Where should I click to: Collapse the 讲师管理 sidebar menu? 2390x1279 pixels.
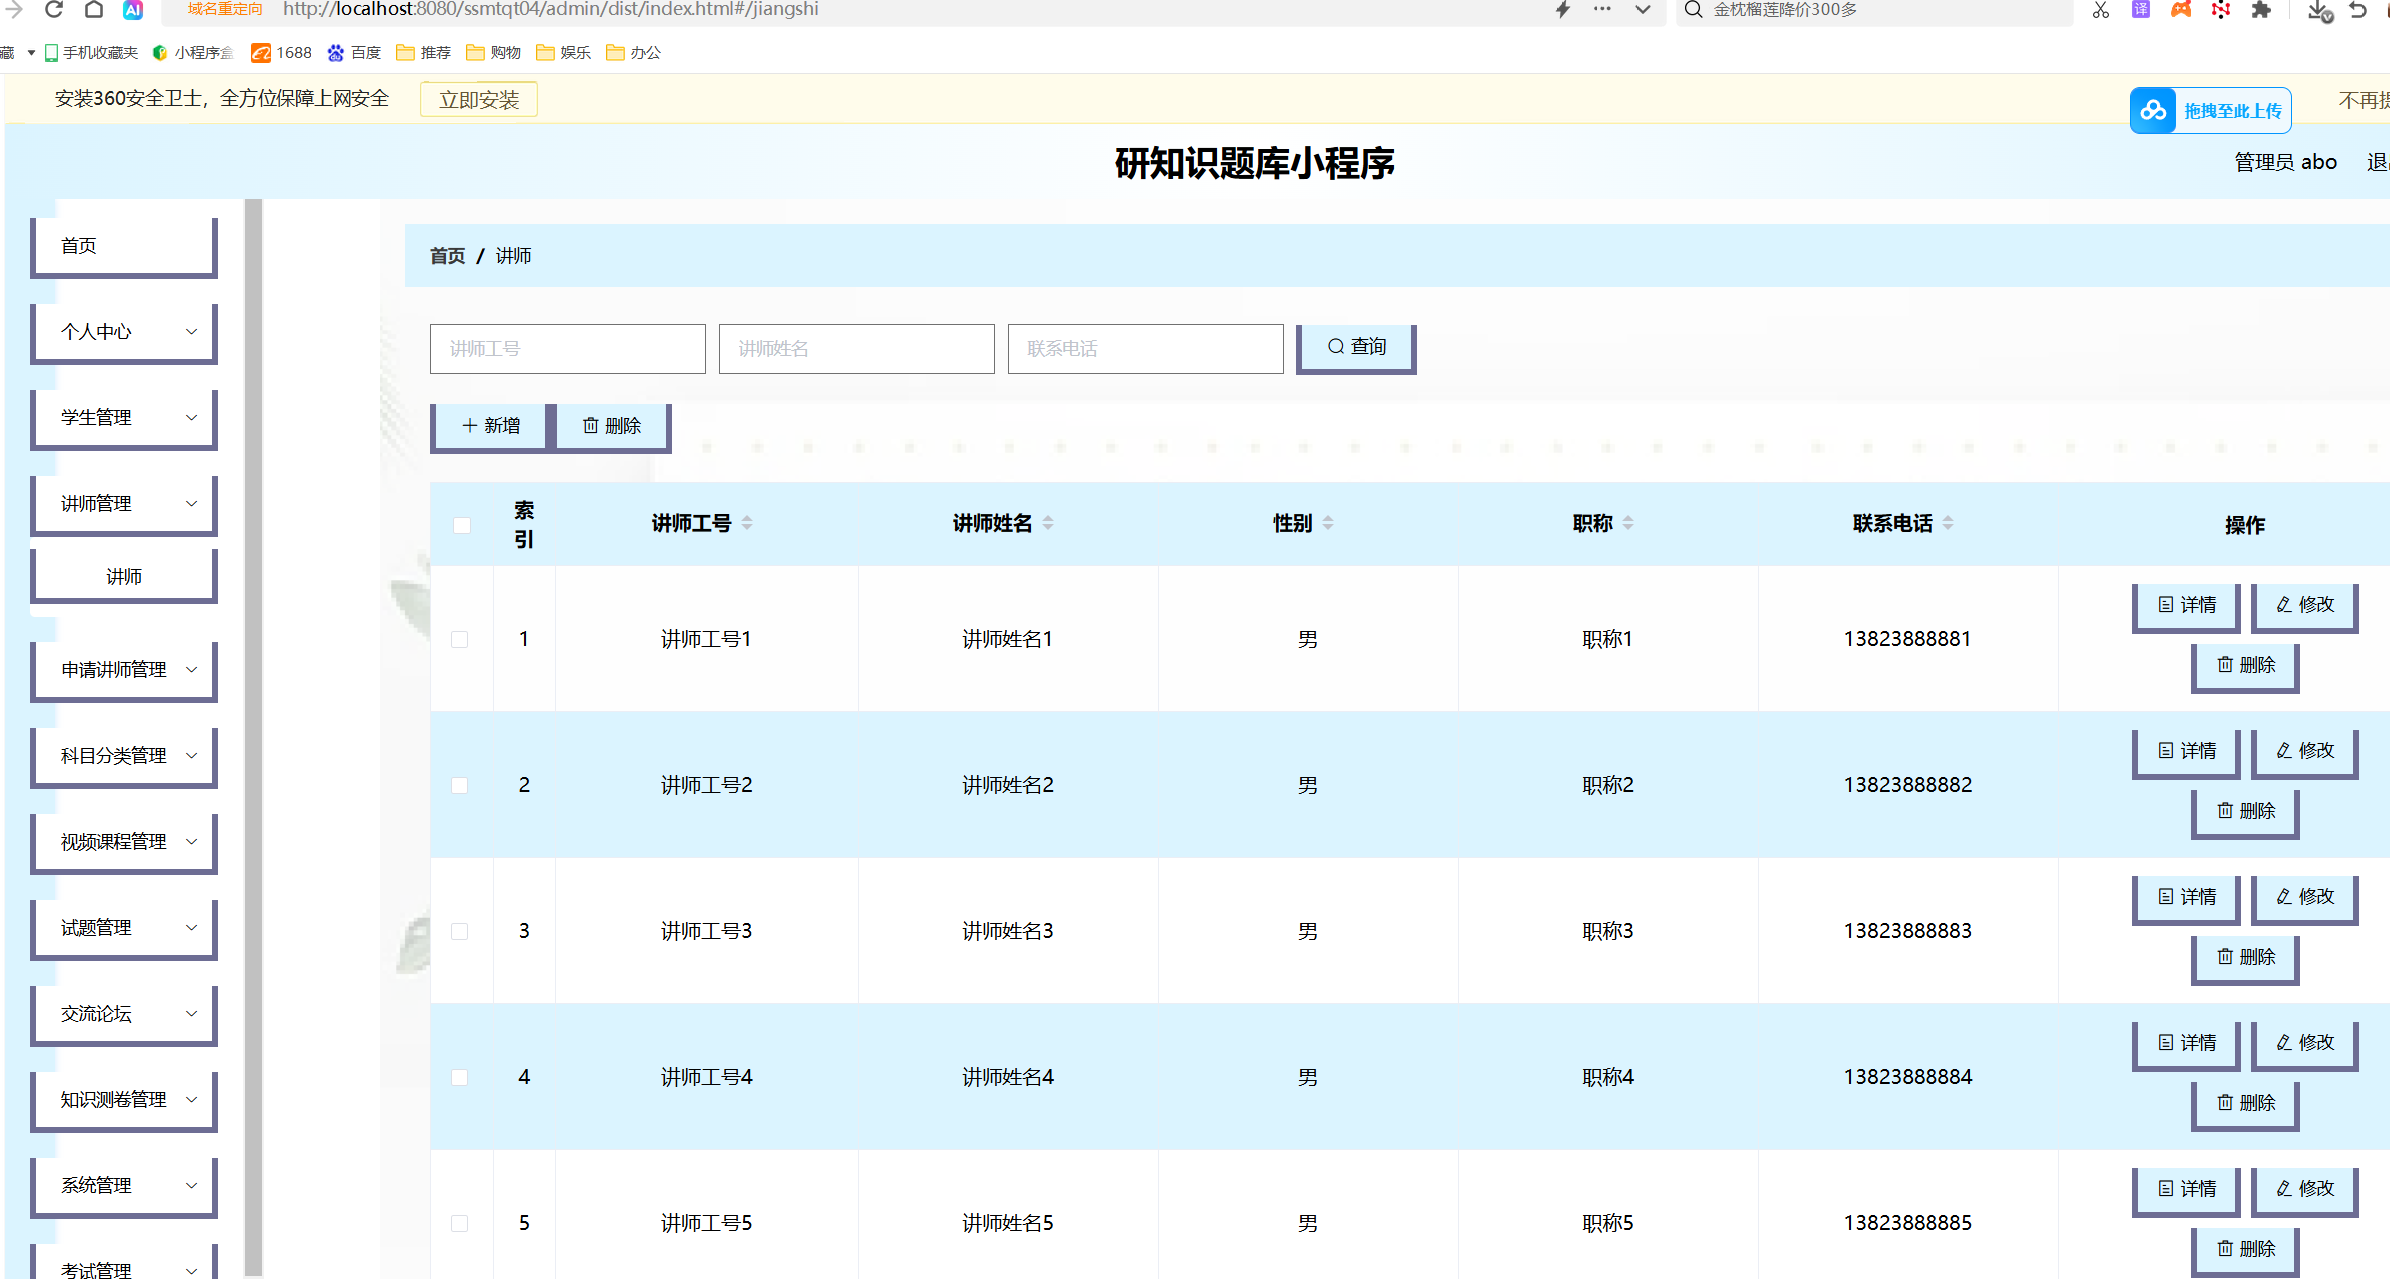point(124,504)
